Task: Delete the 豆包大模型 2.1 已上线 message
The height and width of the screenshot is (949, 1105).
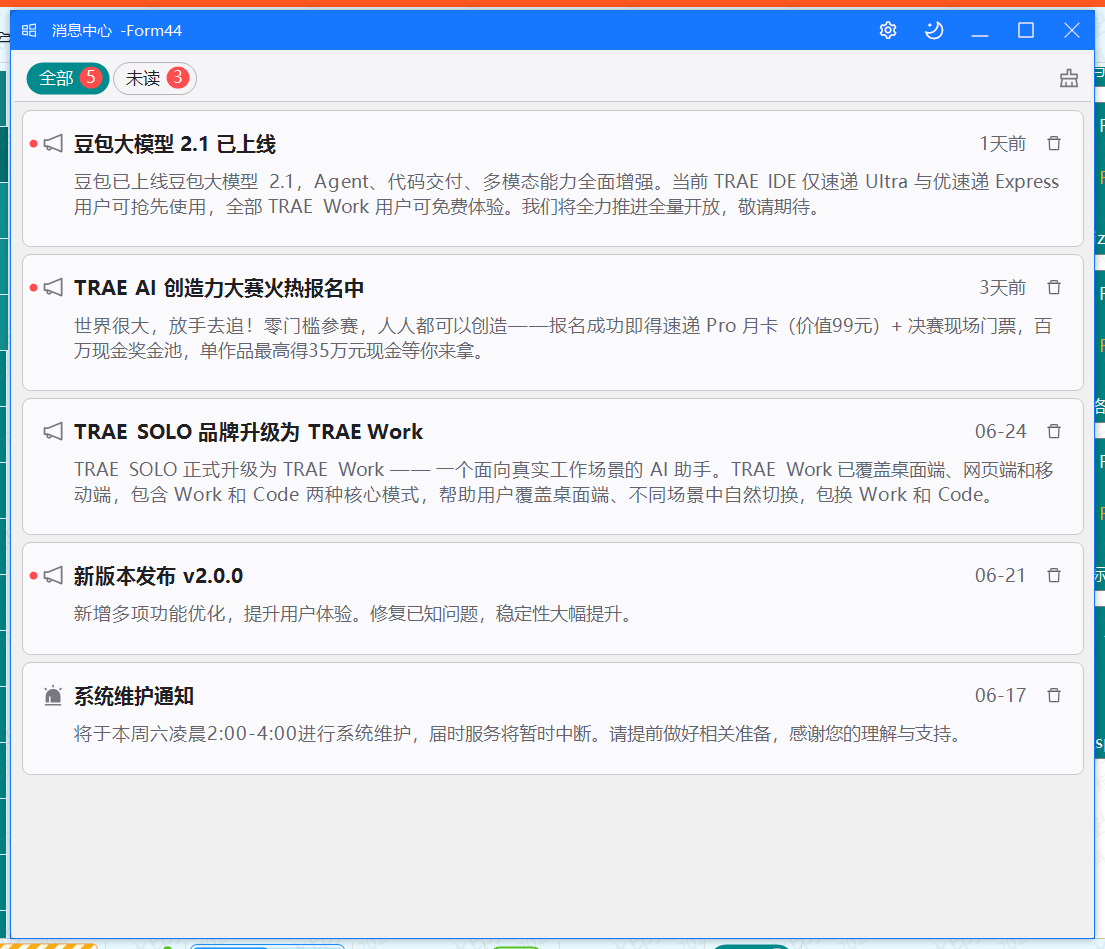Action: coord(1054,144)
